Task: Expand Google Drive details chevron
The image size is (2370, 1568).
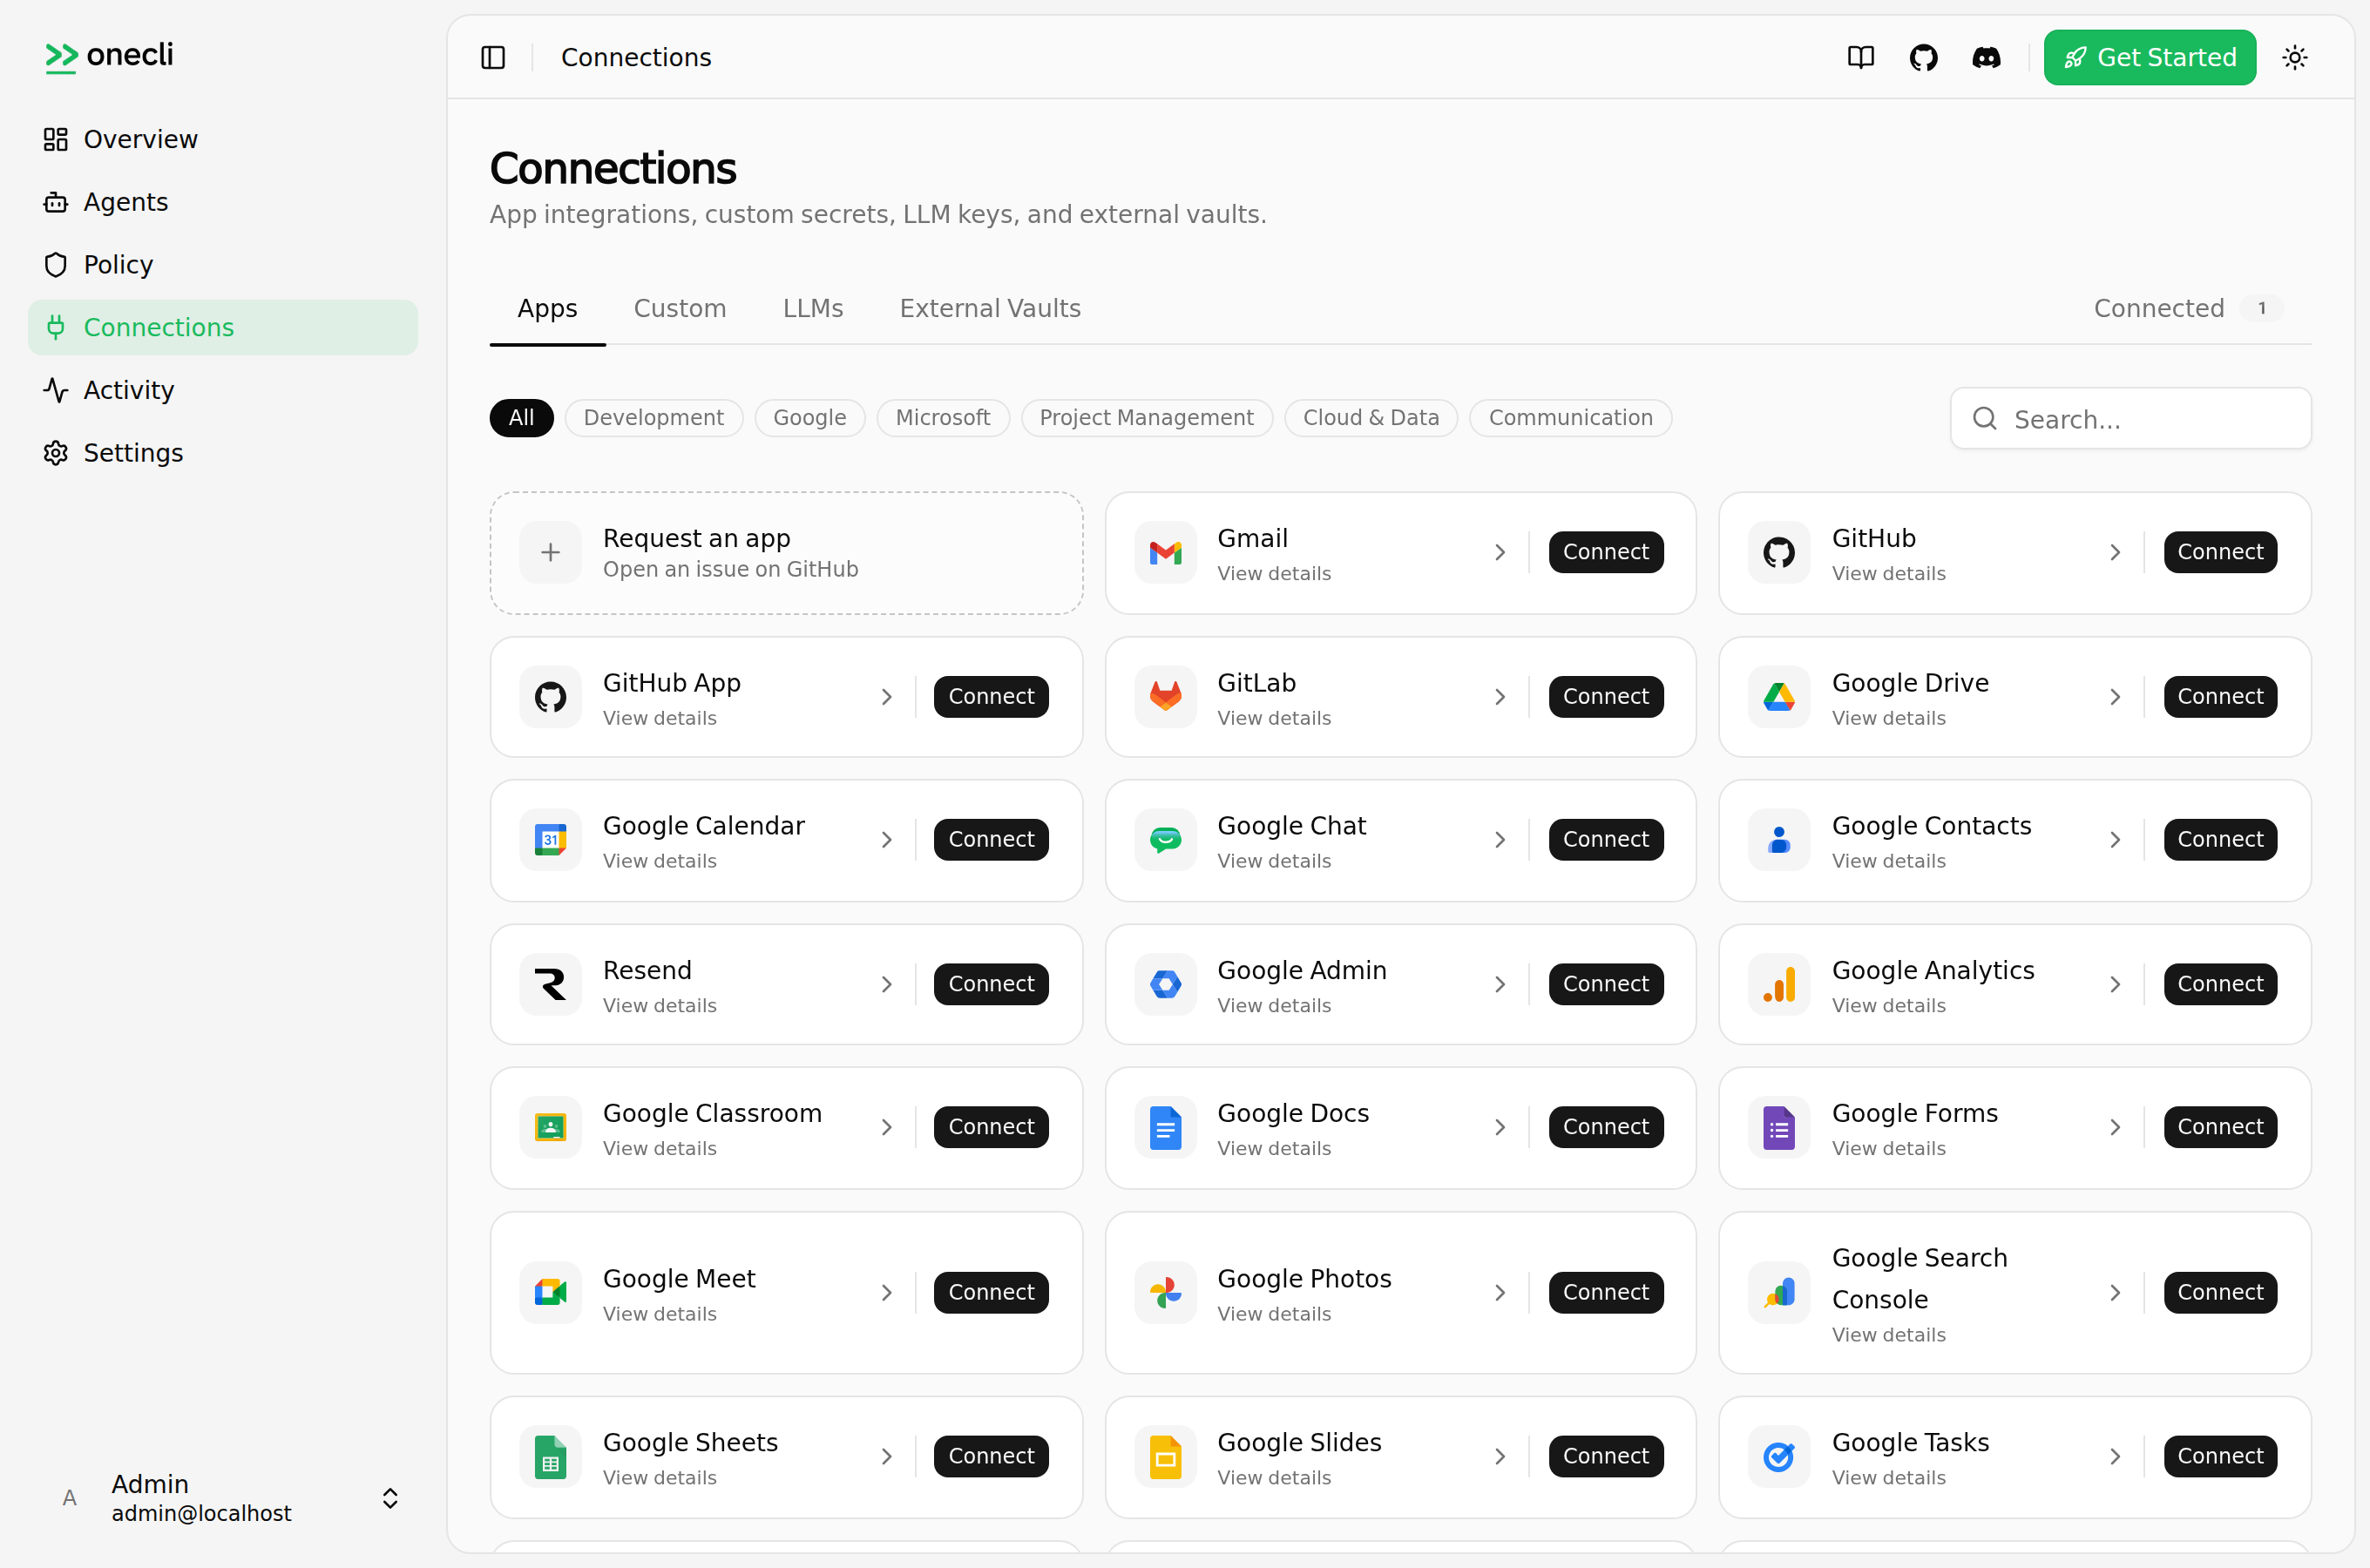Action: (x=2115, y=696)
